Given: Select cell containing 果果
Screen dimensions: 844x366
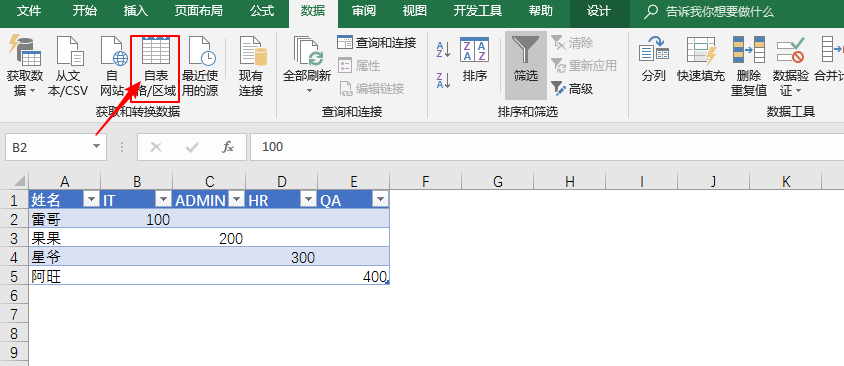Looking at the screenshot, I should click(x=65, y=238).
